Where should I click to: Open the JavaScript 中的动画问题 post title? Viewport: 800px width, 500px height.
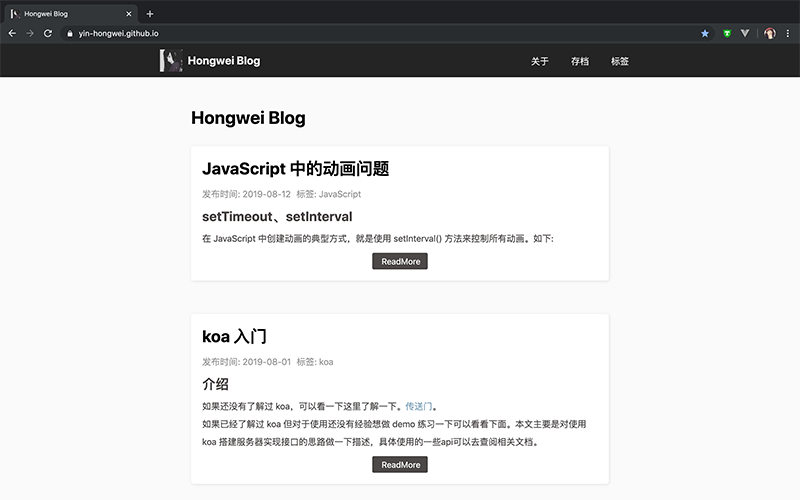(295, 169)
